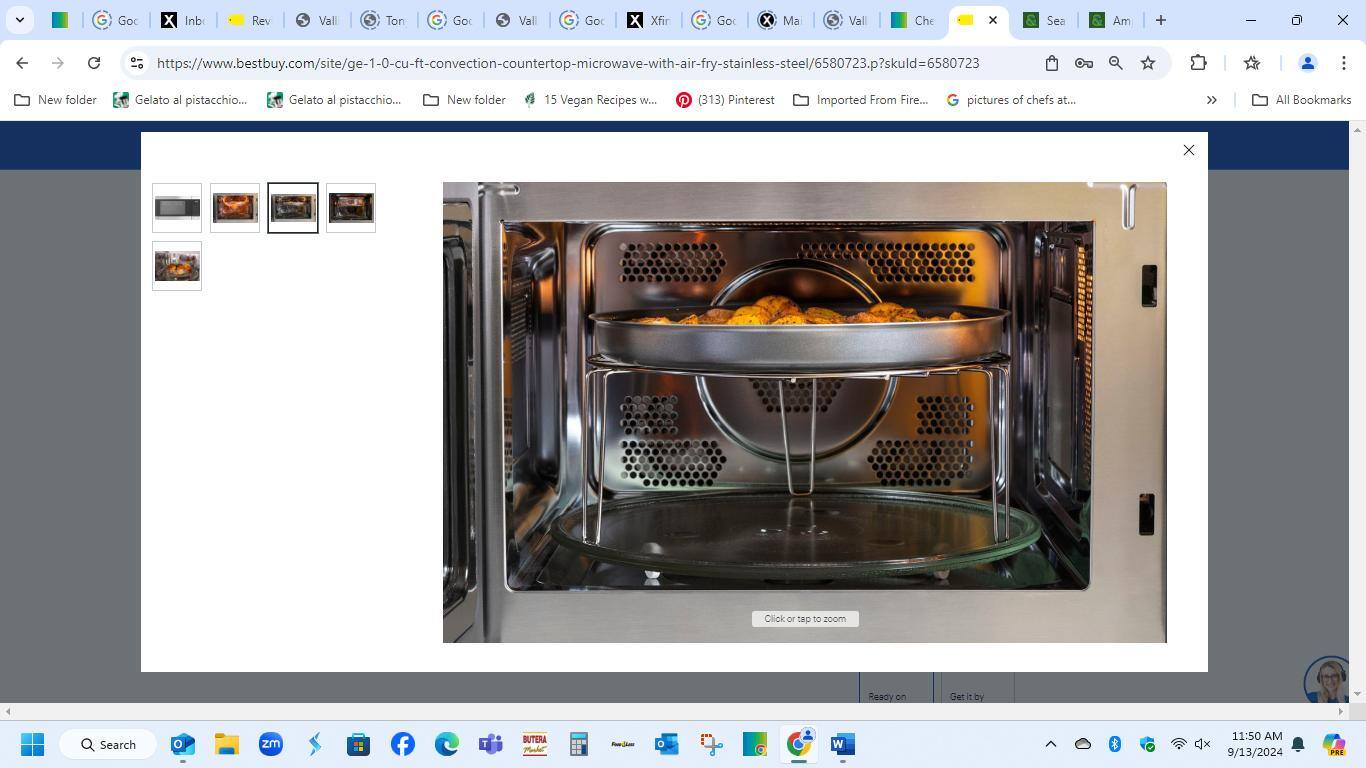This screenshot has height=768, width=1366.
Task: Click the Best Buy URL address field
Action: [x=567, y=63]
